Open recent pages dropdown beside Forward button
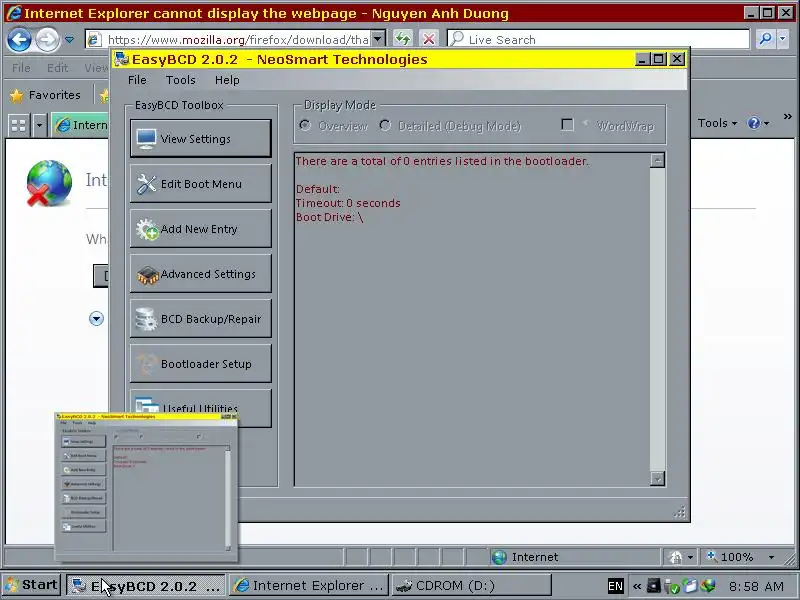The image size is (800, 600). pos(69,40)
